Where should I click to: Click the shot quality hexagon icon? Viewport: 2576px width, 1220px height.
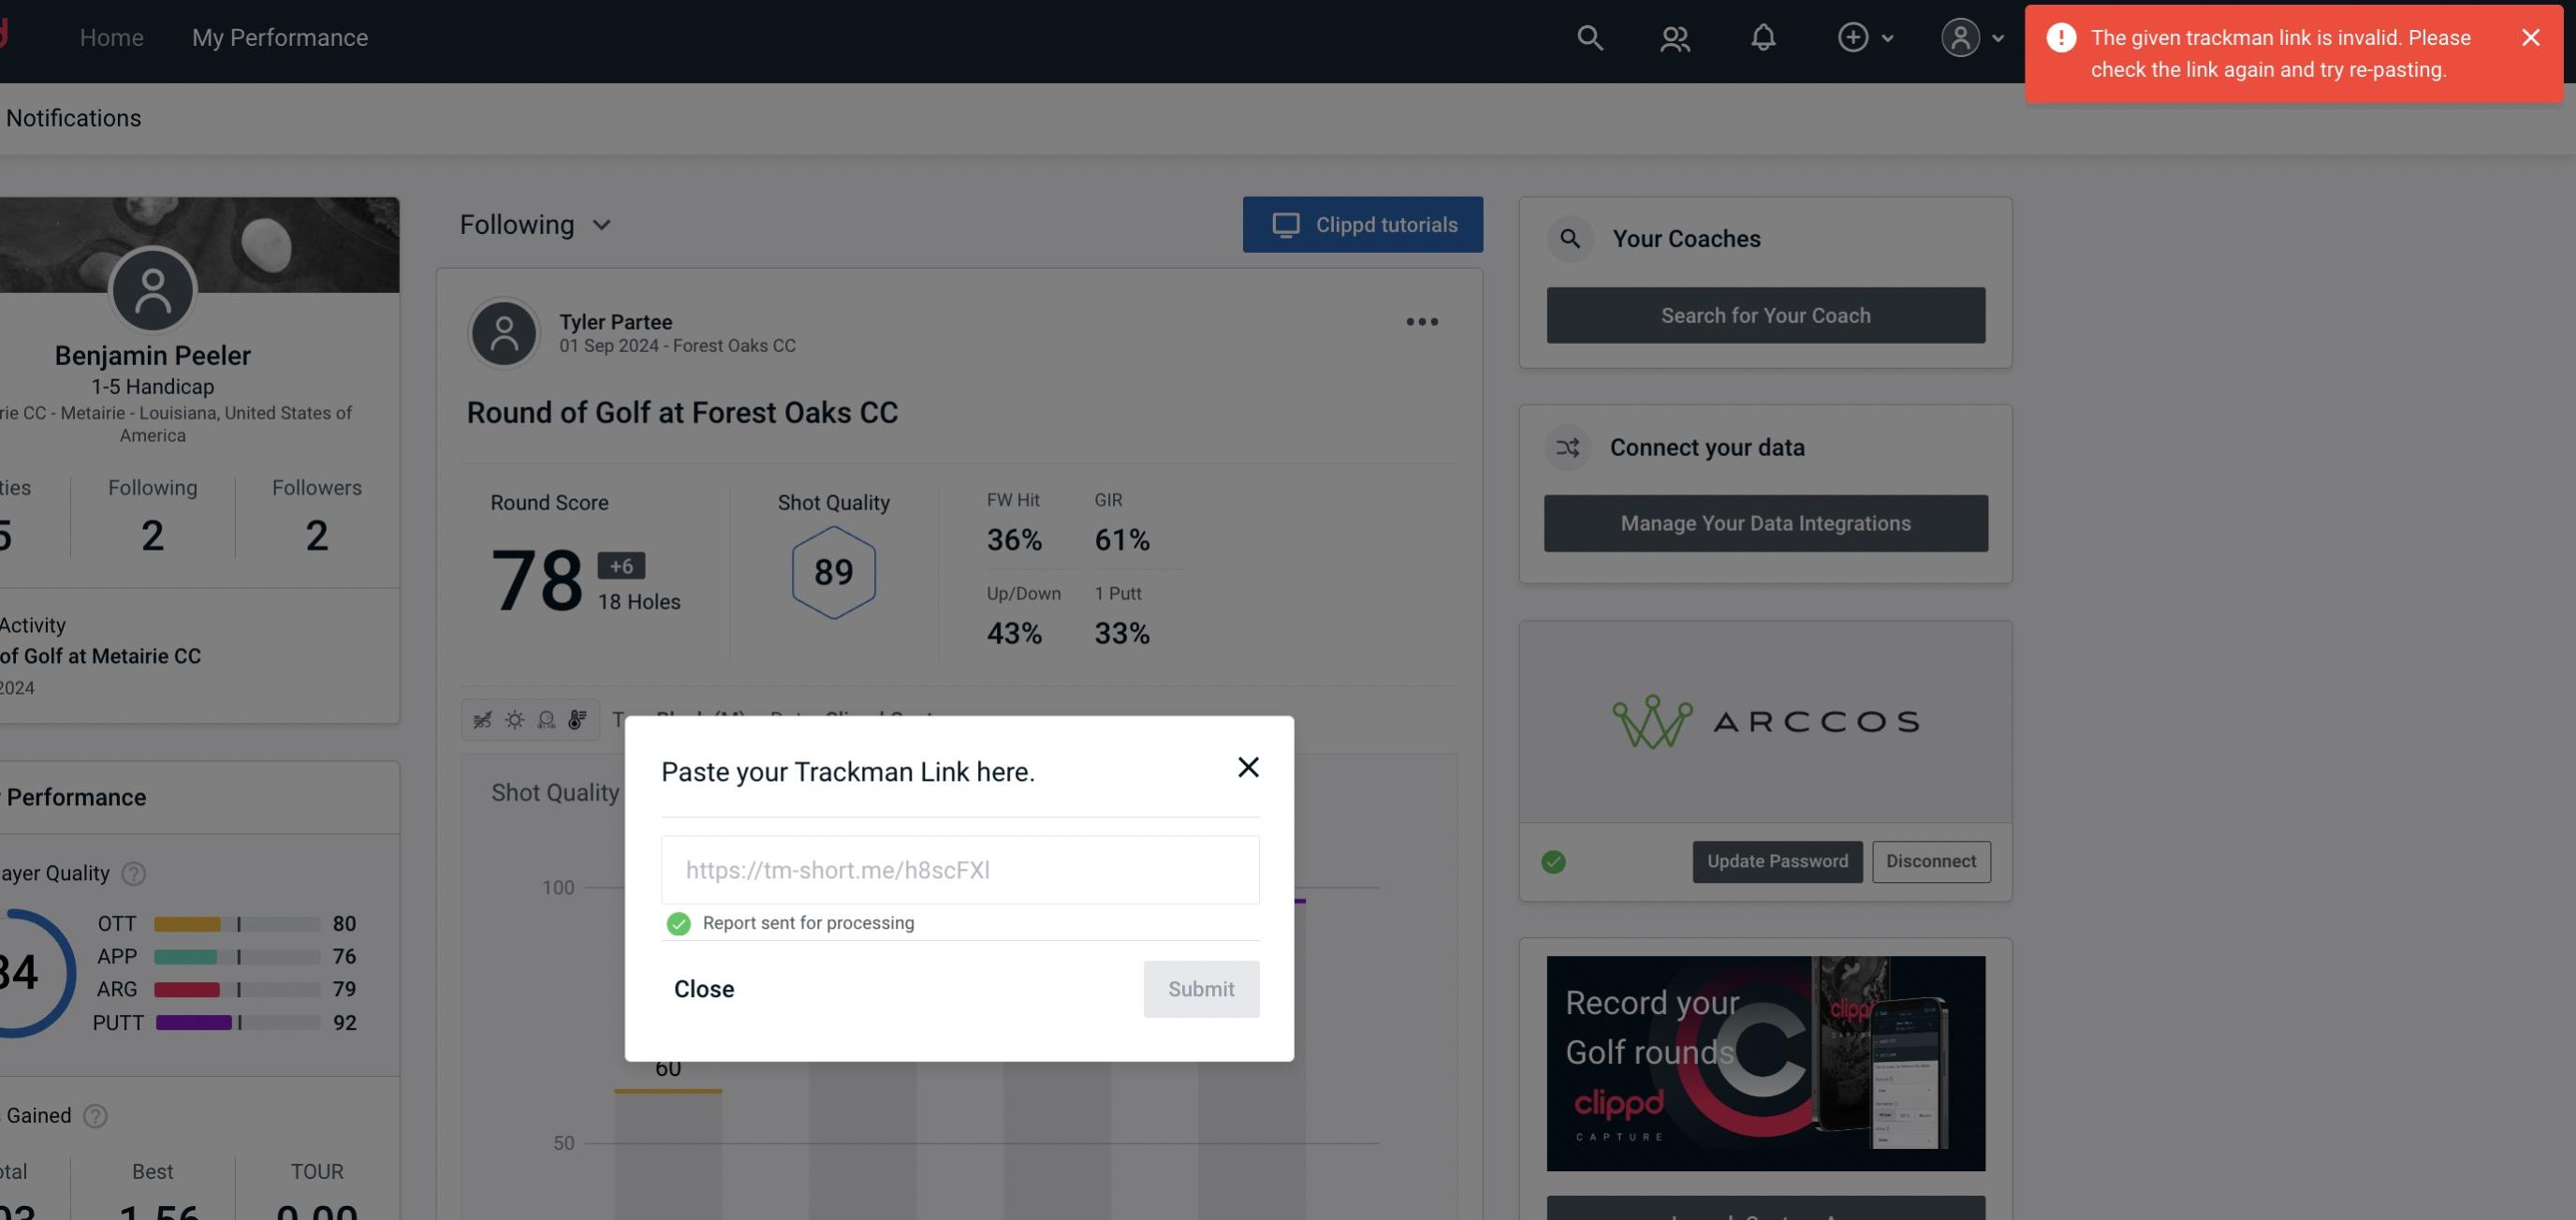(833, 572)
